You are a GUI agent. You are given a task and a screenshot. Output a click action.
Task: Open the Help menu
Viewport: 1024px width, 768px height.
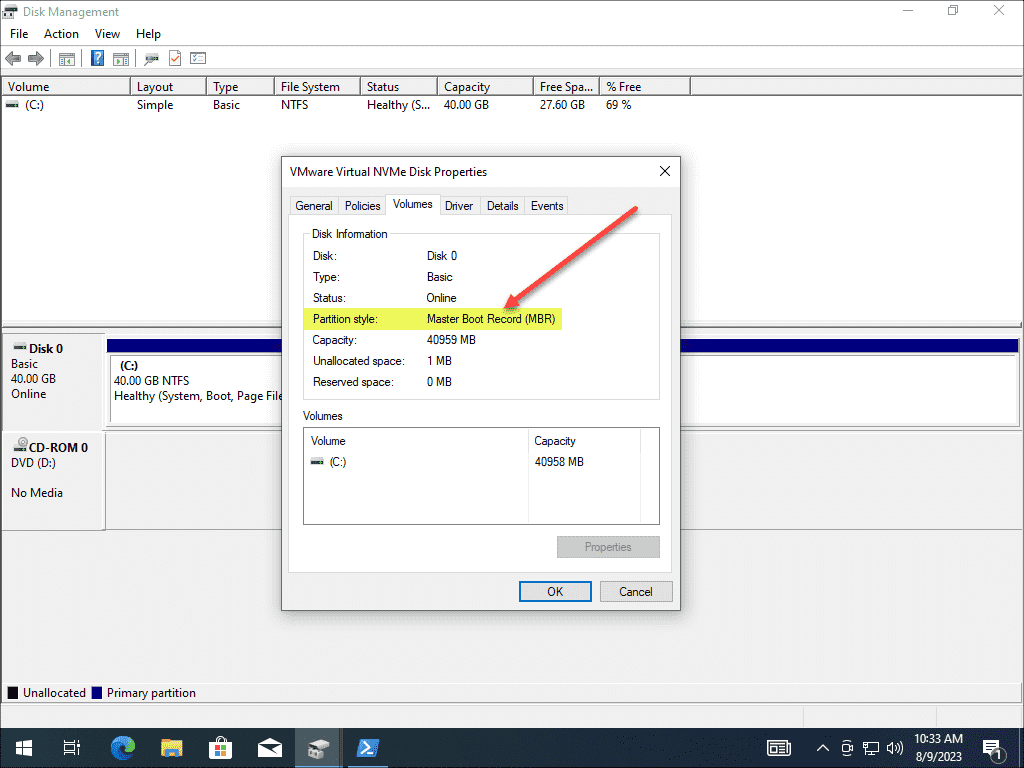(x=148, y=34)
